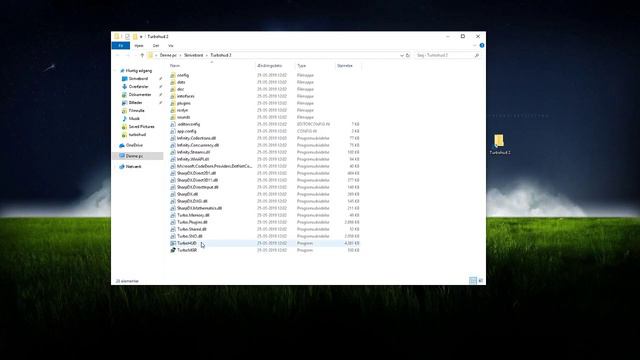Click the refresh icon in address bar
The image size is (640, 360).
click(408, 55)
